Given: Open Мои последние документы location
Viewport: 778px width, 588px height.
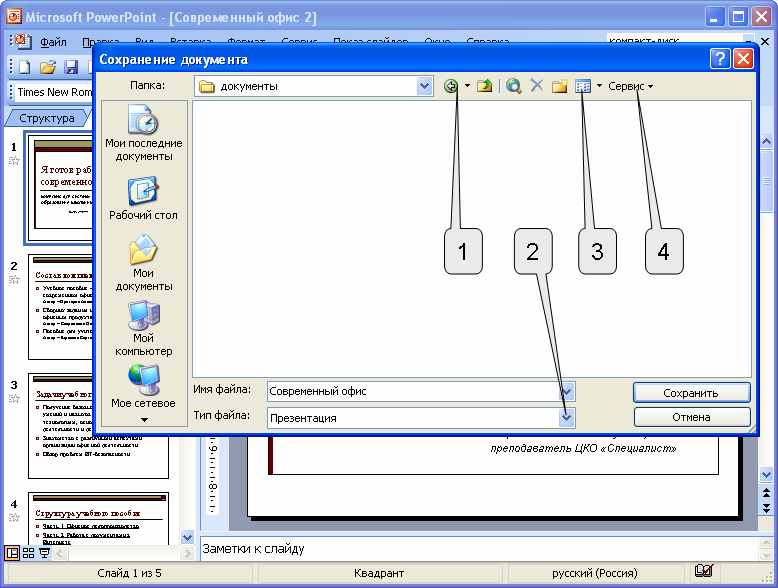Looking at the screenshot, I should click(x=144, y=132).
